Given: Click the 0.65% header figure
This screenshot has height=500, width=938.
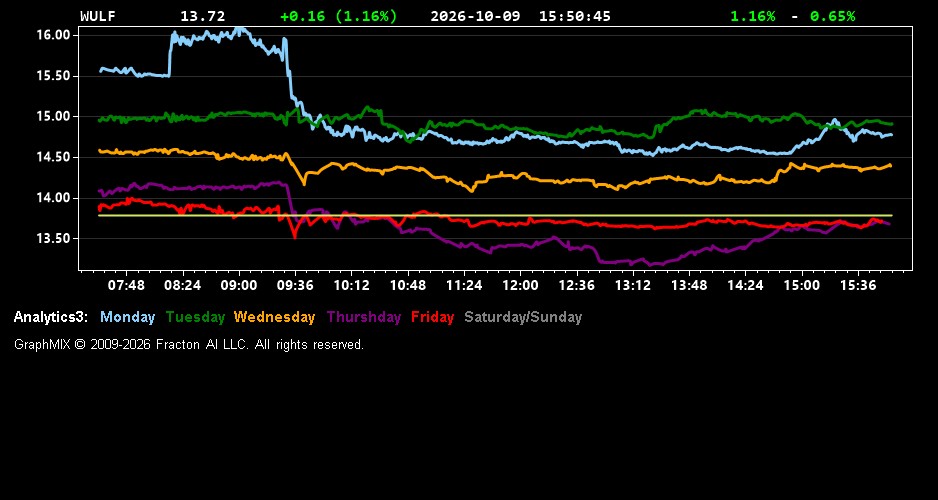Looking at the screenshot, I should point(833,16).
